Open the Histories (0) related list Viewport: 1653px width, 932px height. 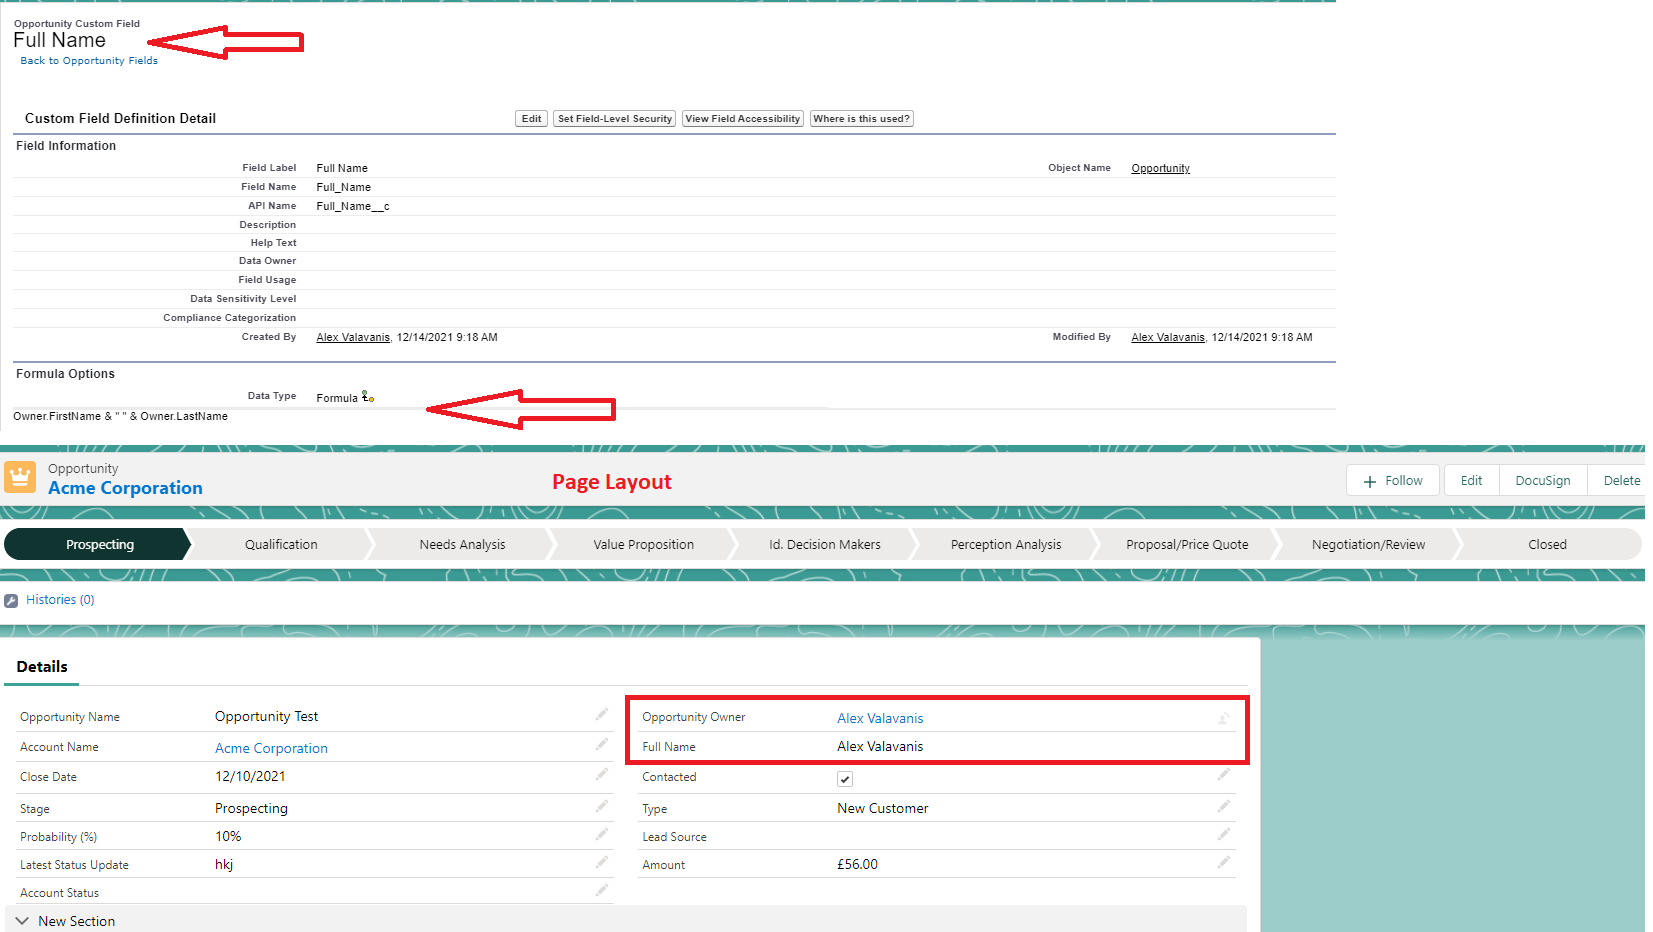60,600
